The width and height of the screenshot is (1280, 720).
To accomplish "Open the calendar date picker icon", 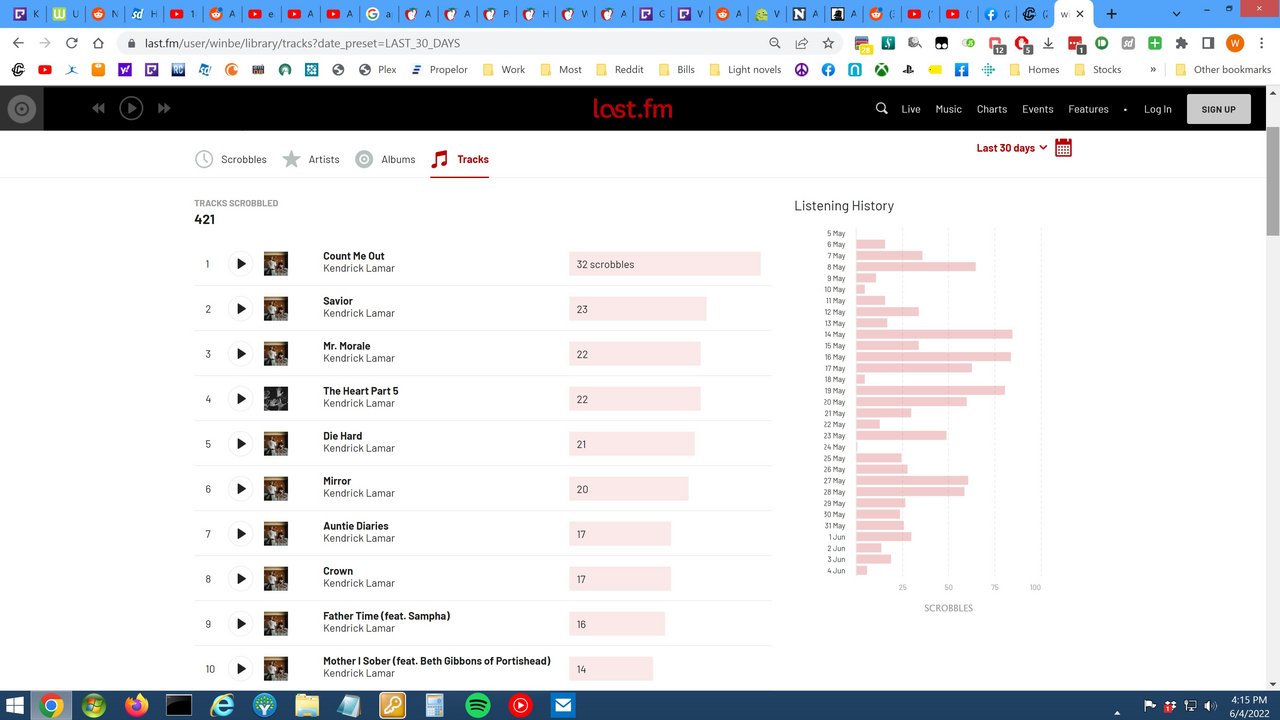I will click(1063, 148).
